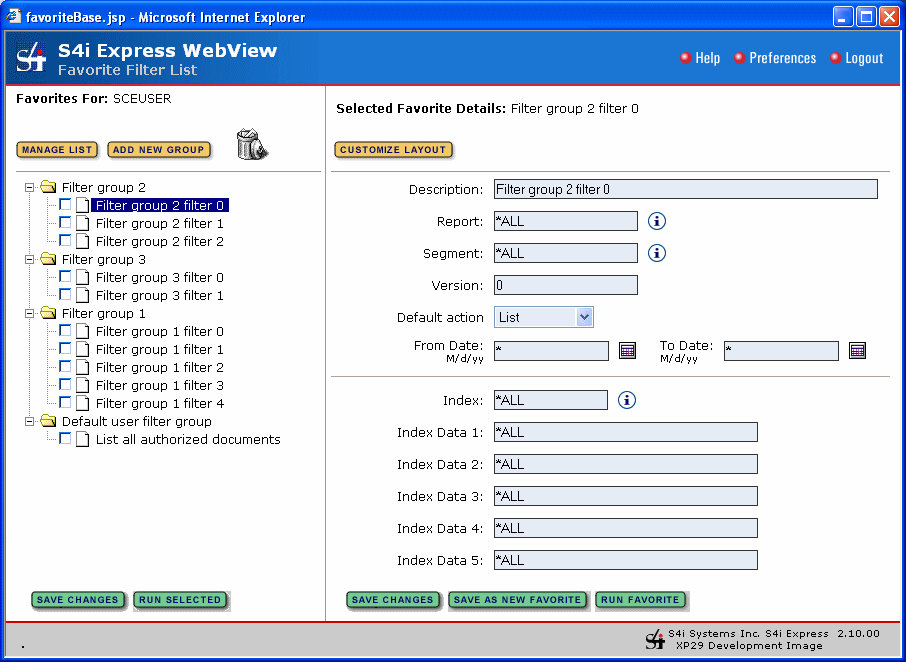
Task: Click into the To Date field
Action: (x=781, y=351)
